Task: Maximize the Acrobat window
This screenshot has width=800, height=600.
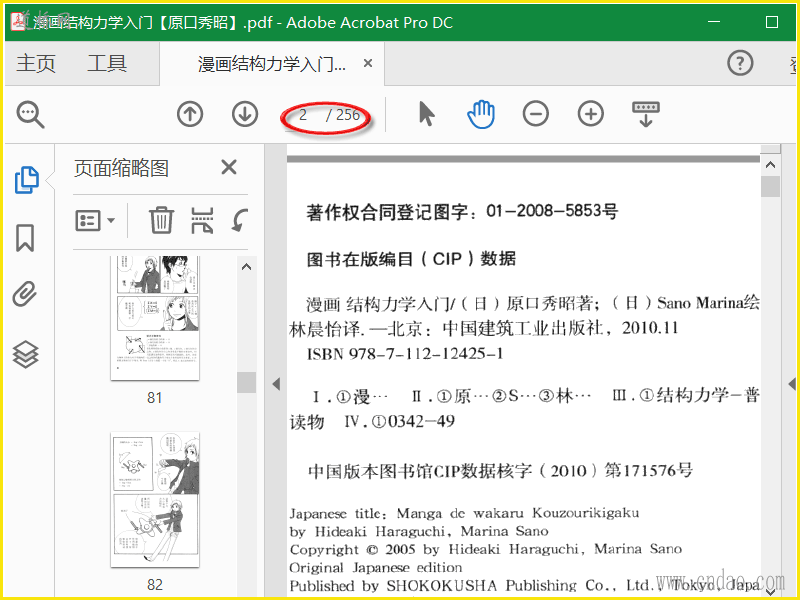Action: (772, 22)
